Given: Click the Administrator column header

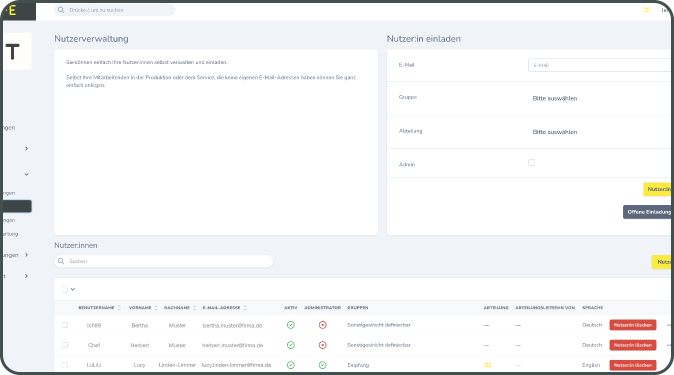Looking at the screenshot, I should coord(322,308).
